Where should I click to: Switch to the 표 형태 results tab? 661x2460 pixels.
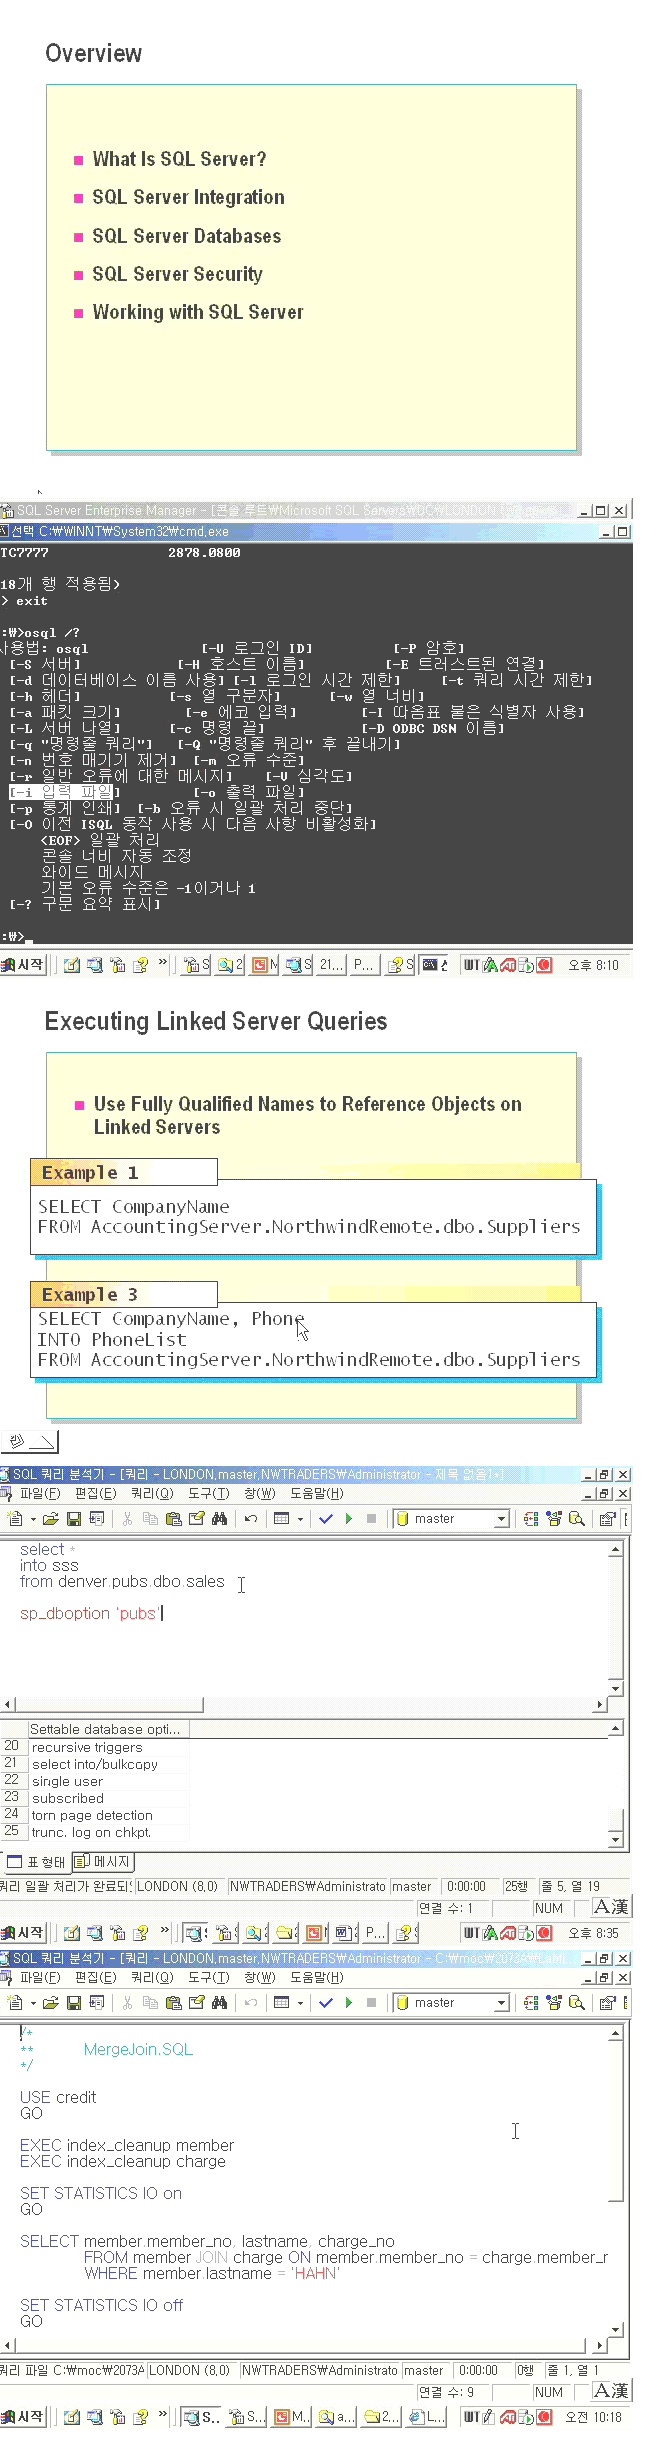(x=36, y=1862)
